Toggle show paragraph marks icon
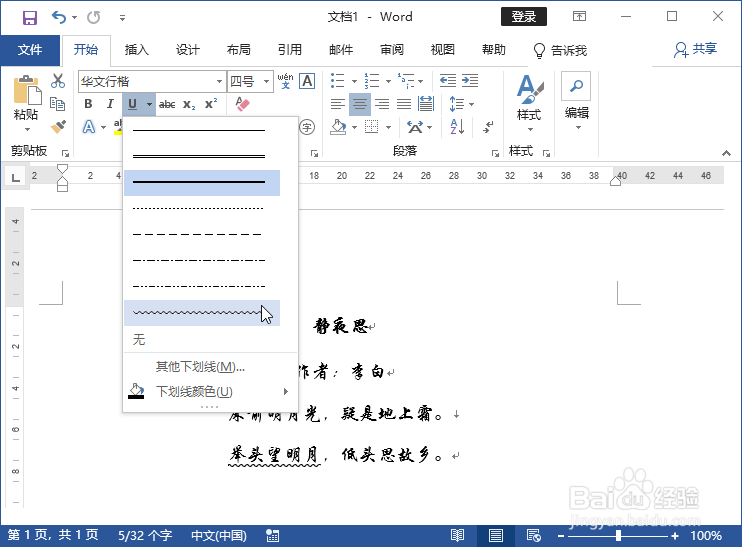This screenshot has width=742, height=547. pos(488,127)
